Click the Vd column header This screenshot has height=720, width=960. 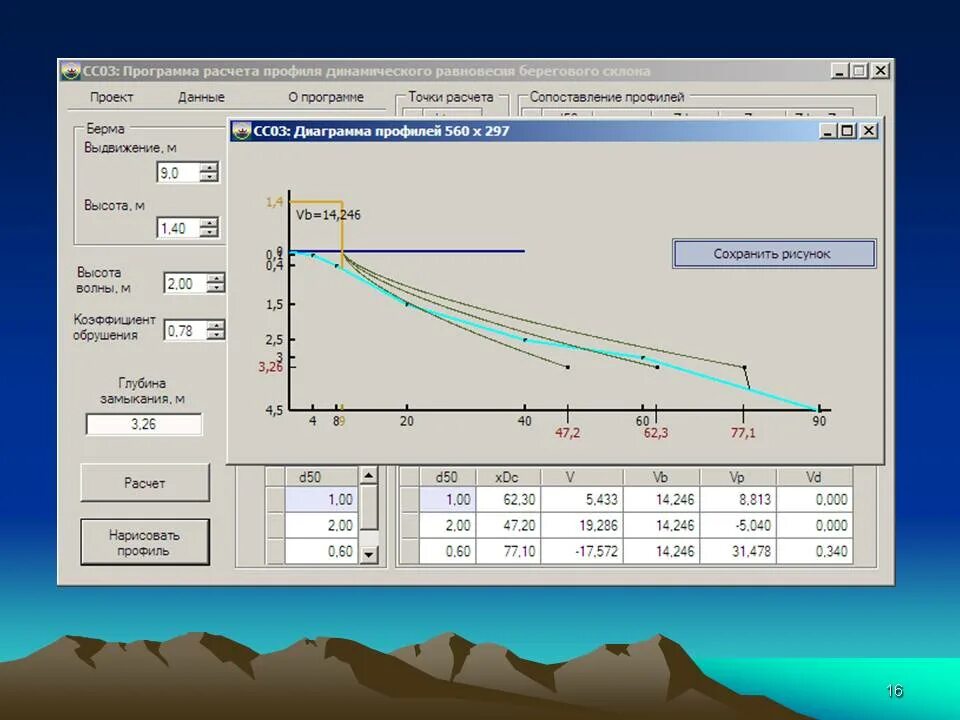(x=814, y=477)
